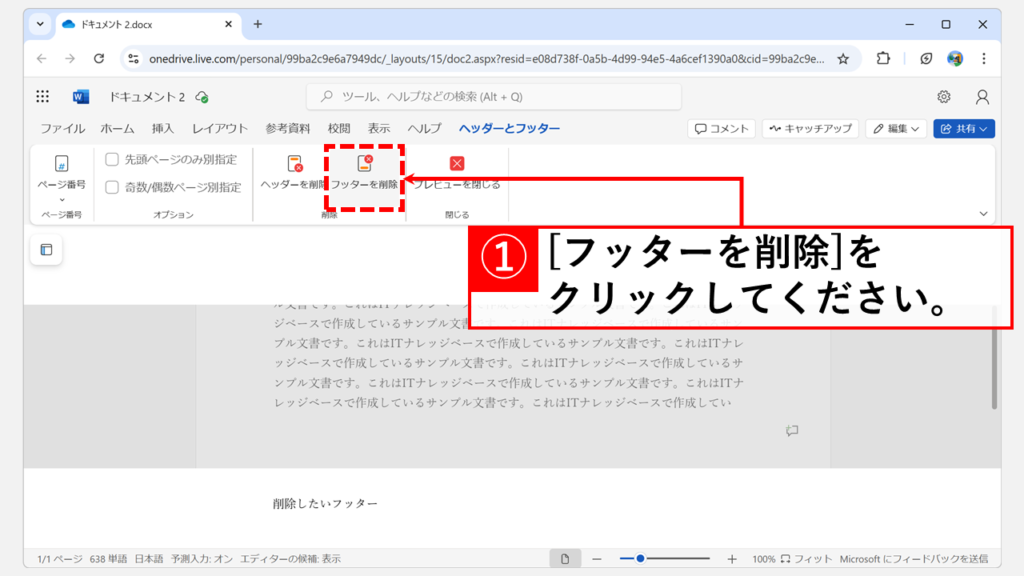Click the account profile icon
Viewport: 1024px width, 576px height.
pos(982,97)
